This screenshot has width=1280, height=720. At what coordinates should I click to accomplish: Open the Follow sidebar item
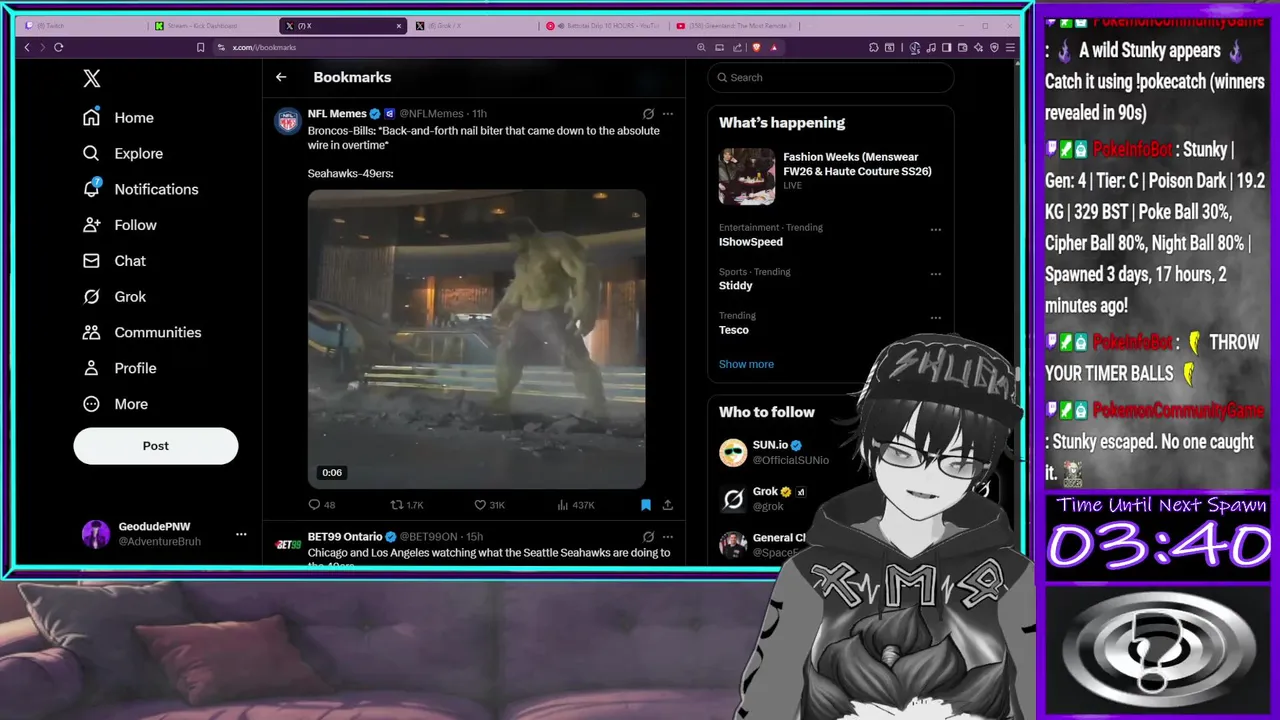pos(119,225)
